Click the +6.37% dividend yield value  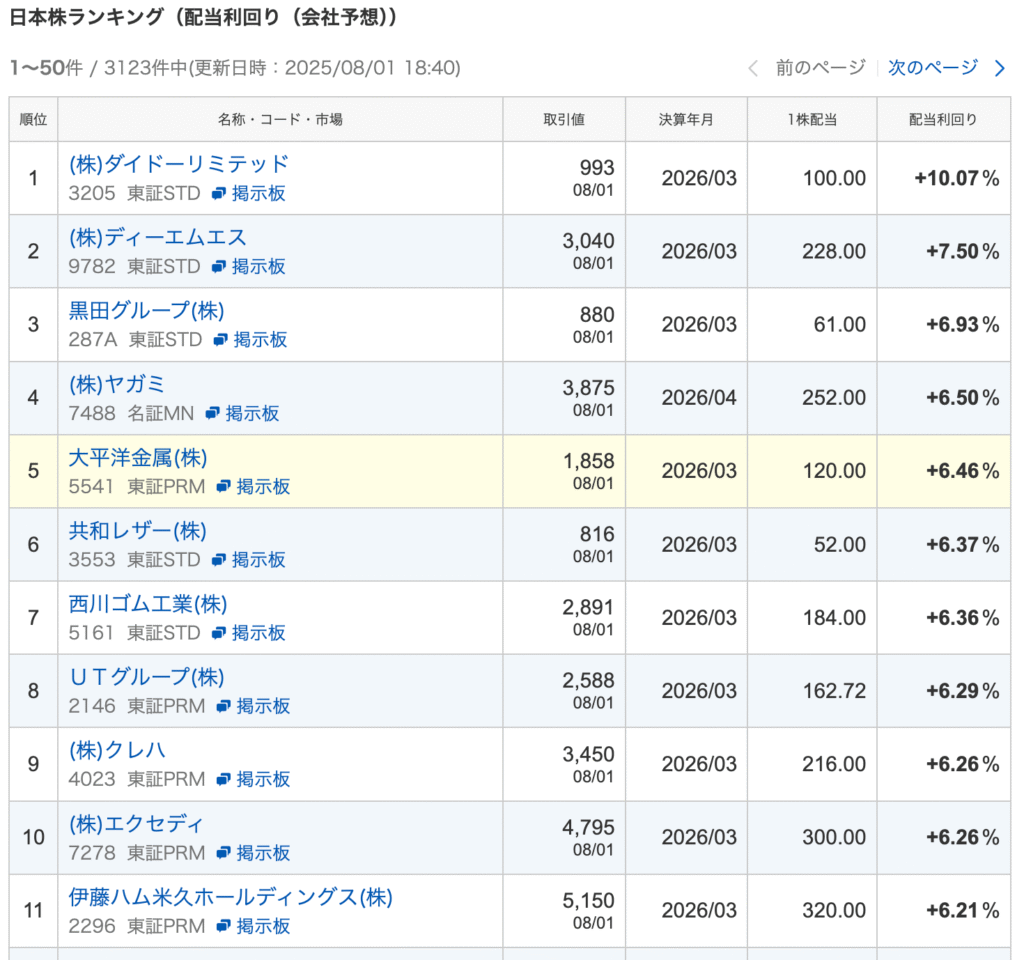click(x=963, y=545)
